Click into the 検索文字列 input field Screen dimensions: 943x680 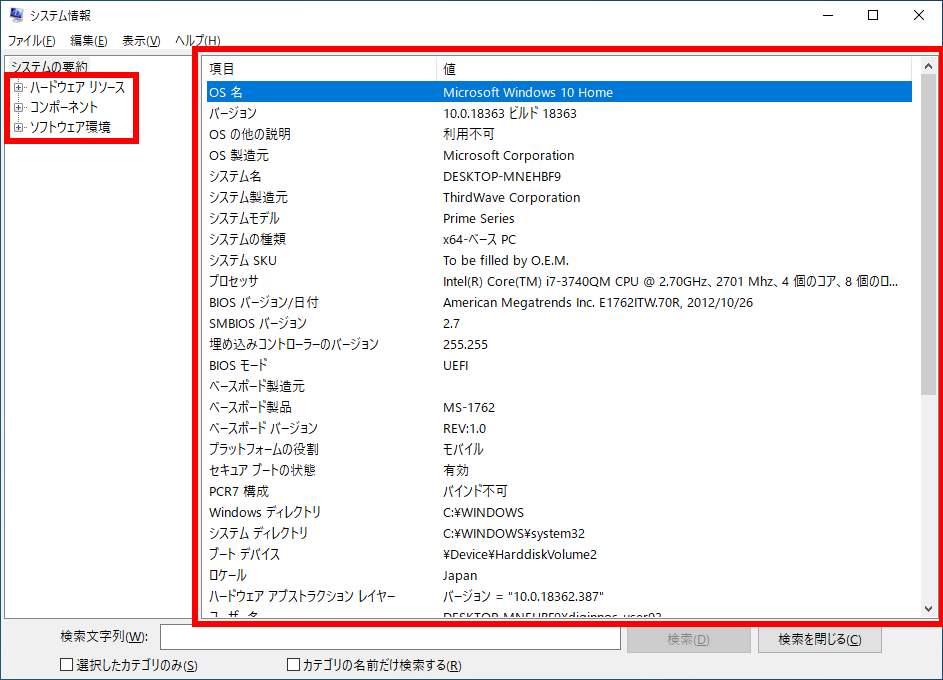click(390, 638)
